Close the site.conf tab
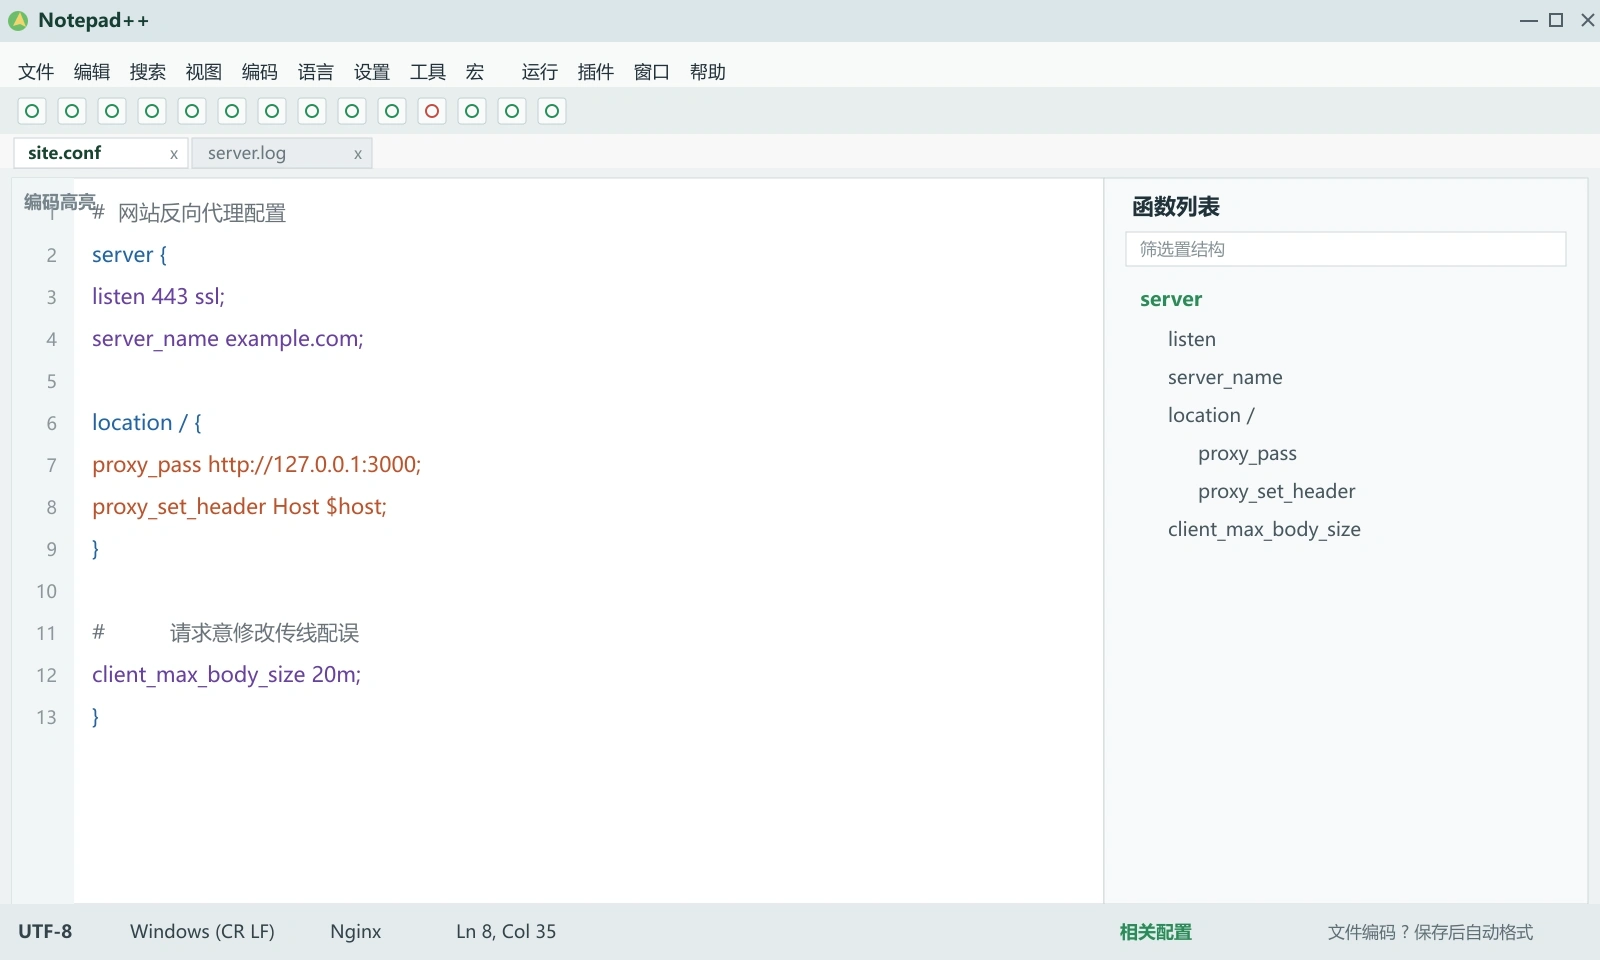The height and width of the screenshot is (960, 1600). click(x=174, y=154)
